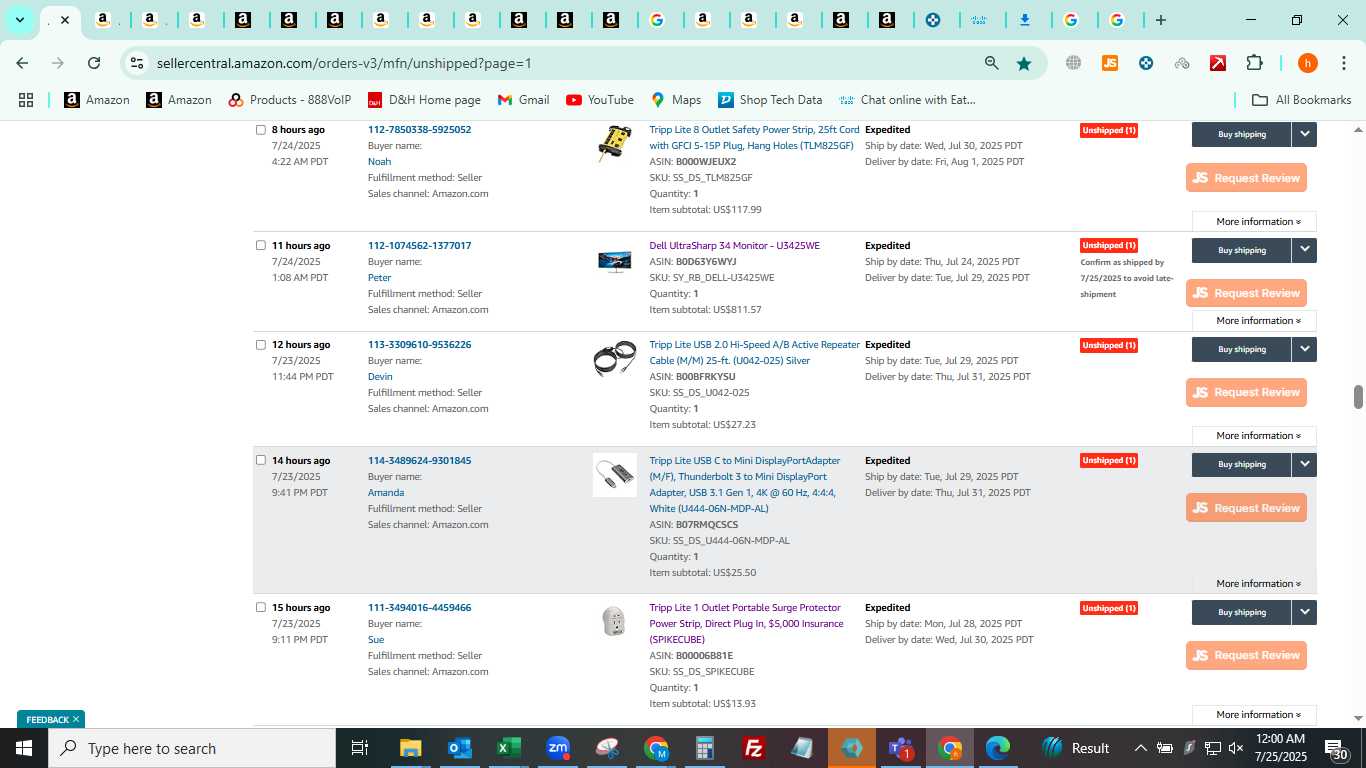This screenshot has height=768, width=1366.
Task: Open the globe extension icon in toolbar
Action: pos(1073,63)
